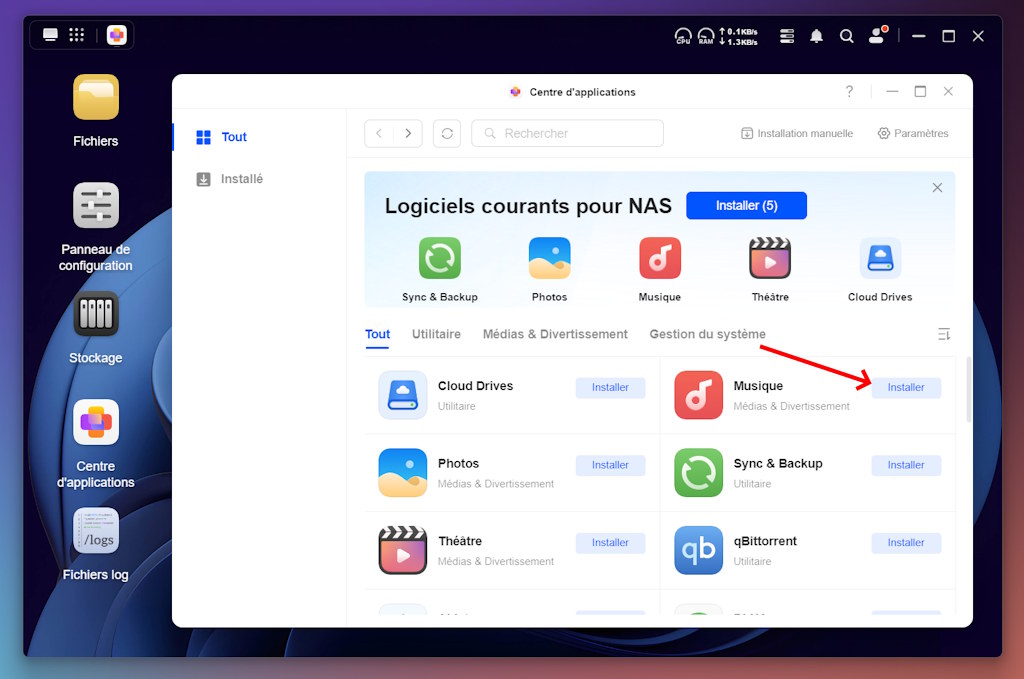Open Théâtre list icon
Screen dimensions: 1024x679
coord(403,550)
